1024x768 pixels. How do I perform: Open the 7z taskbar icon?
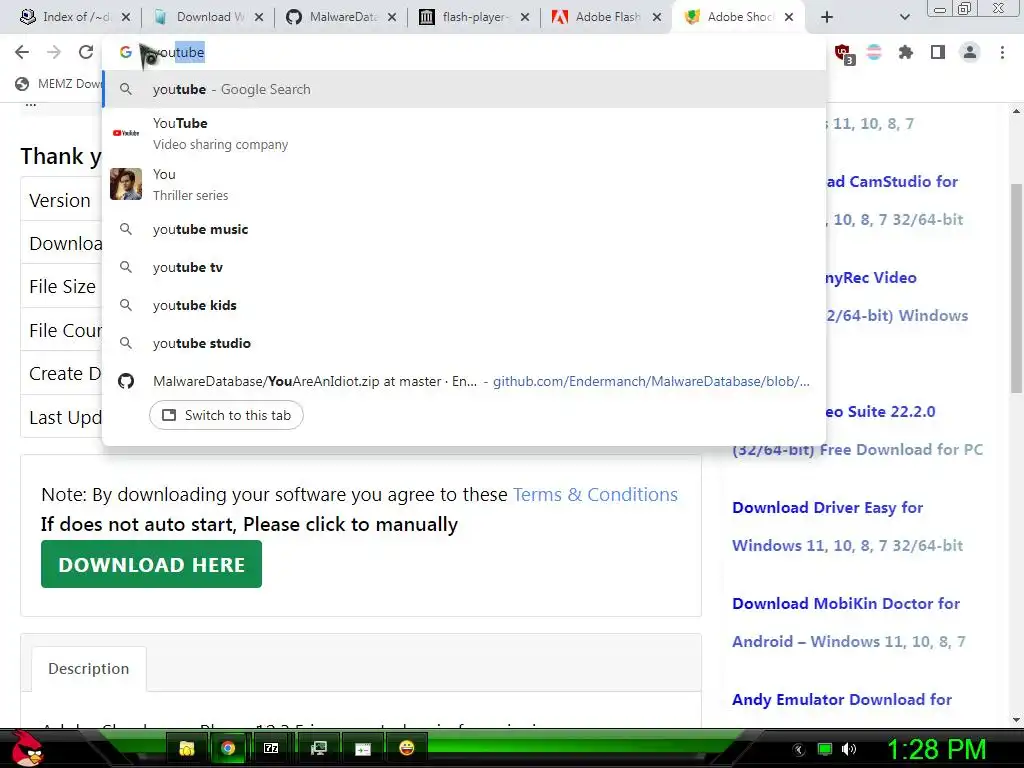point(271,748)
